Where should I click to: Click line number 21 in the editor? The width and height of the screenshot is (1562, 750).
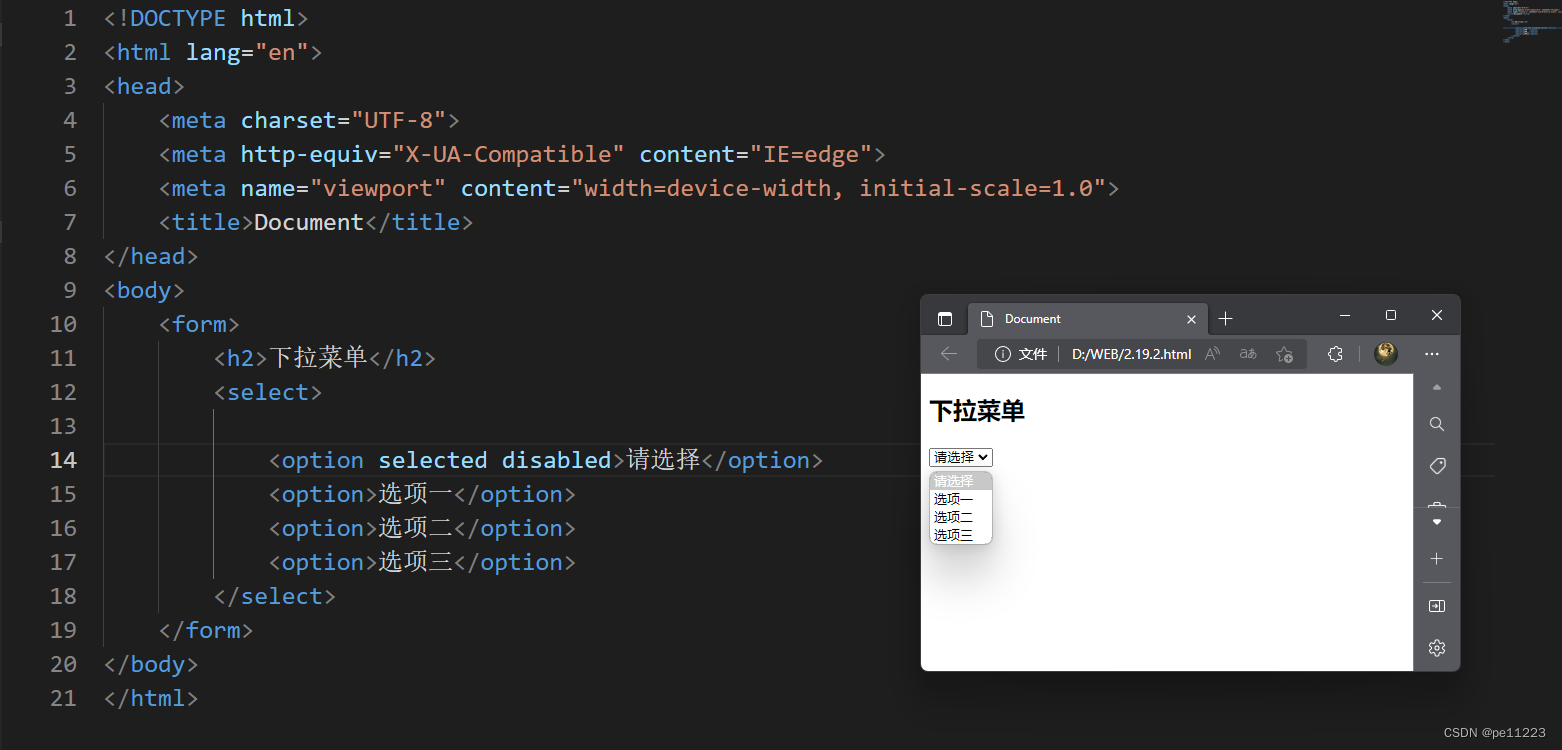(x=63, y=698)
